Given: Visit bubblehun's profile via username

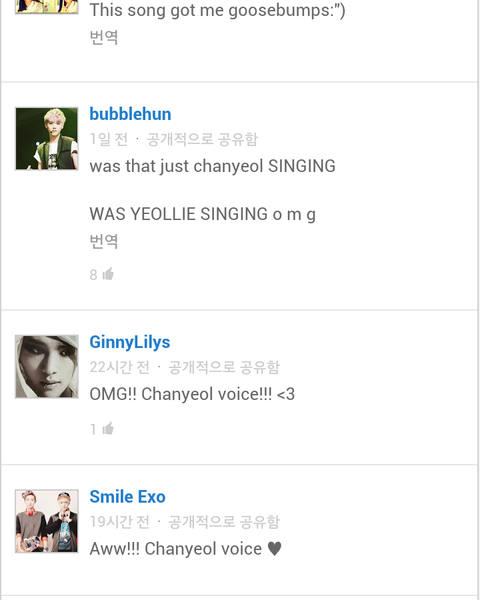Looking at the screenshot, I should point(130,114).
